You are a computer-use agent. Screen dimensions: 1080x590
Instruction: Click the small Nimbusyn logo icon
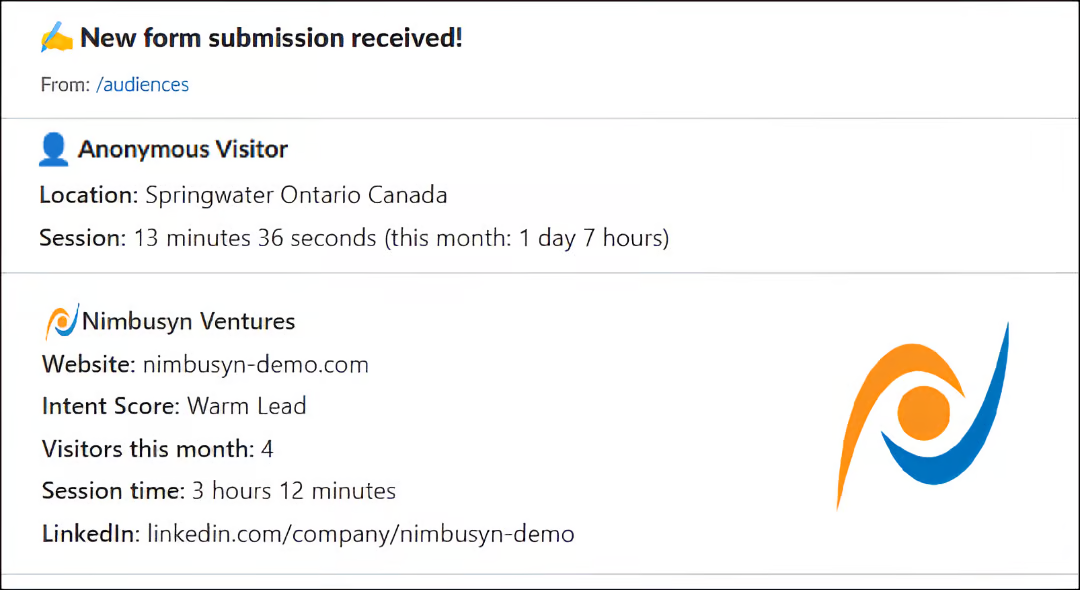click(x=61, y=322)
